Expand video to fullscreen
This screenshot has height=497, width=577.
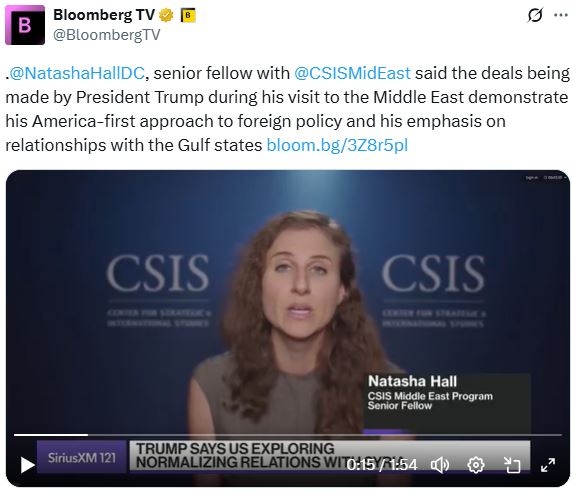pos(548,465)
